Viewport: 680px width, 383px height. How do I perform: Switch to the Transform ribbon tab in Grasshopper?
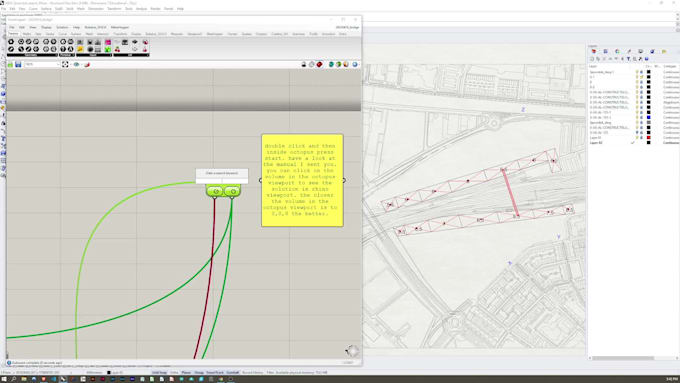click(x=121, y=34)
